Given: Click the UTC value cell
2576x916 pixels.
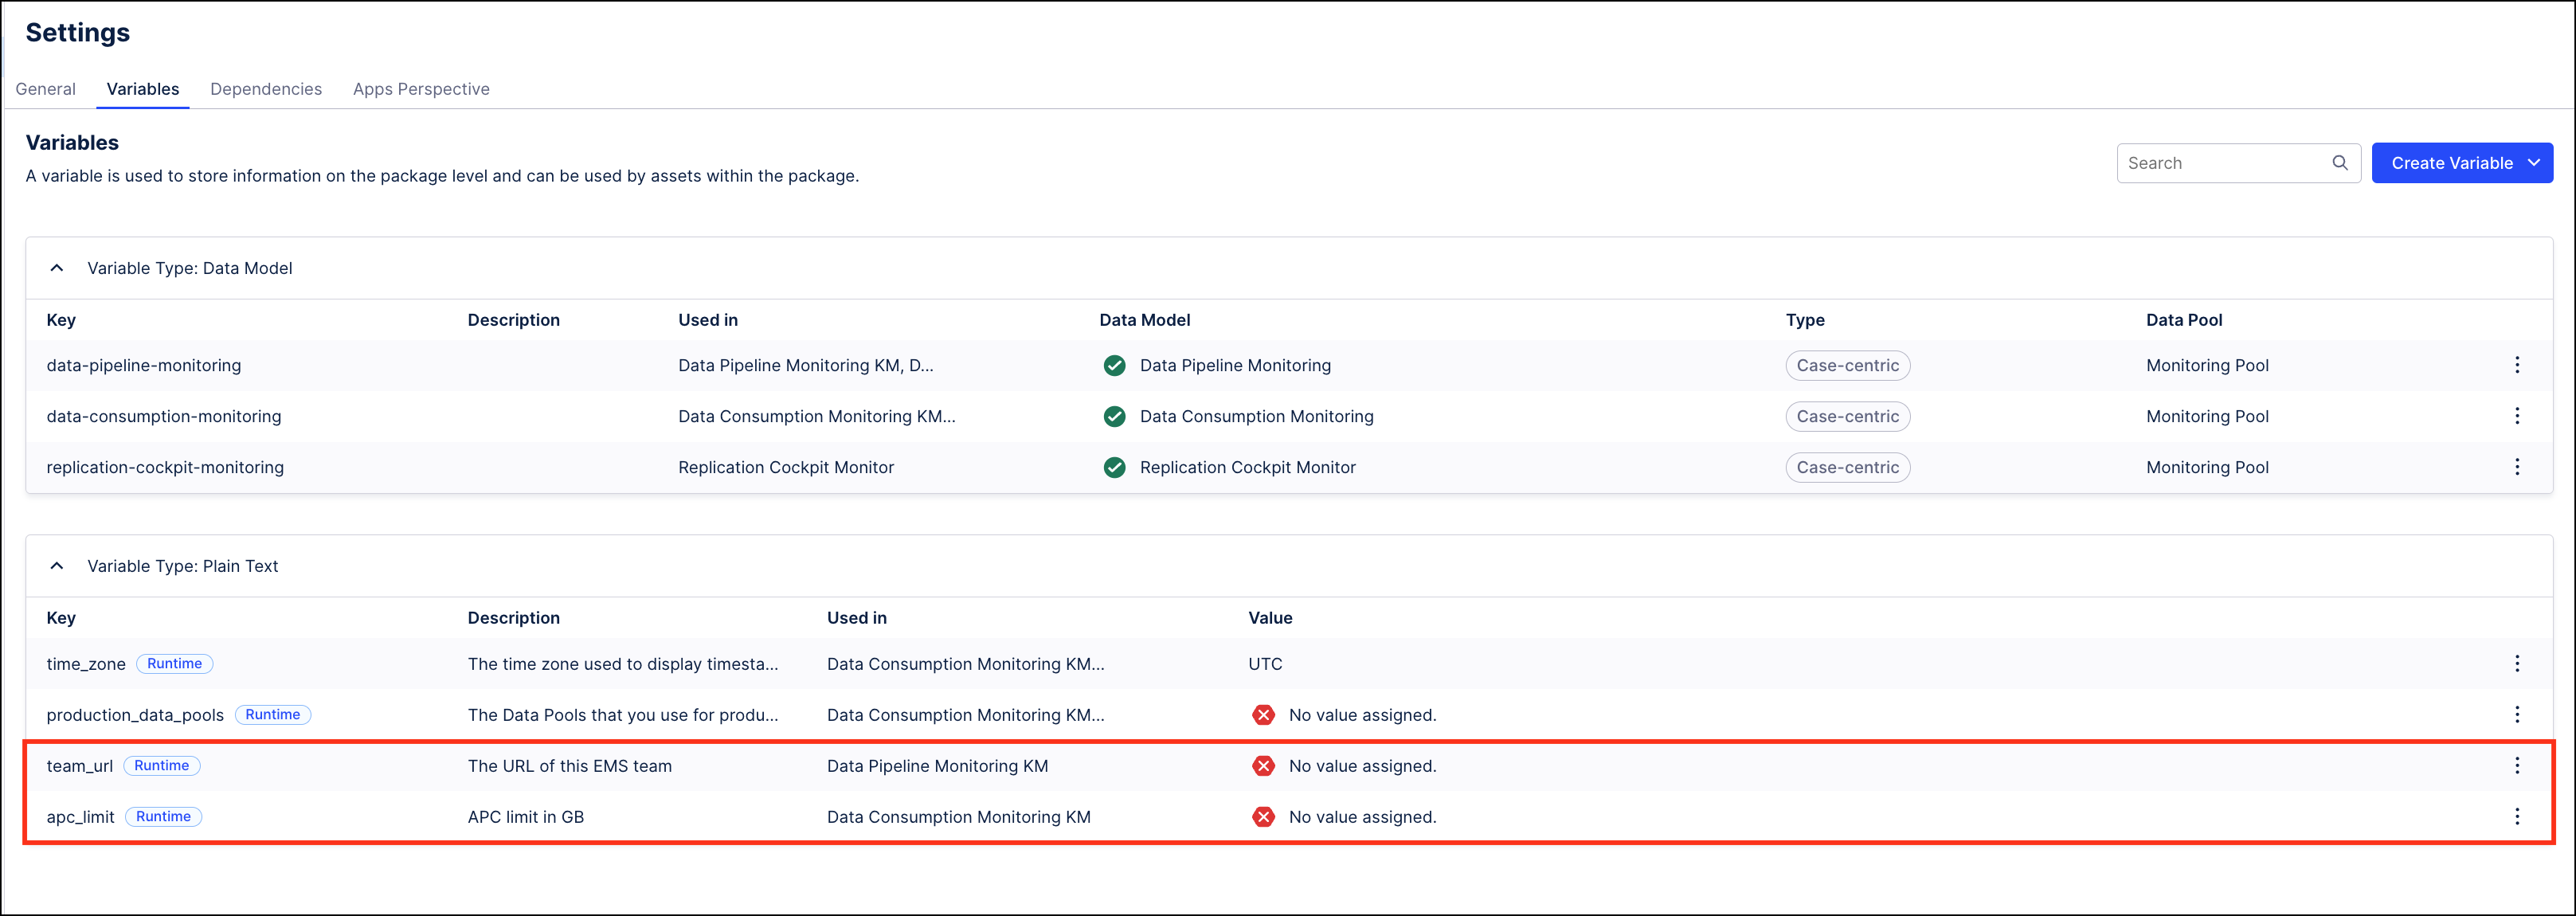Looking at the screenshot, I should [x=1265, y=664].
